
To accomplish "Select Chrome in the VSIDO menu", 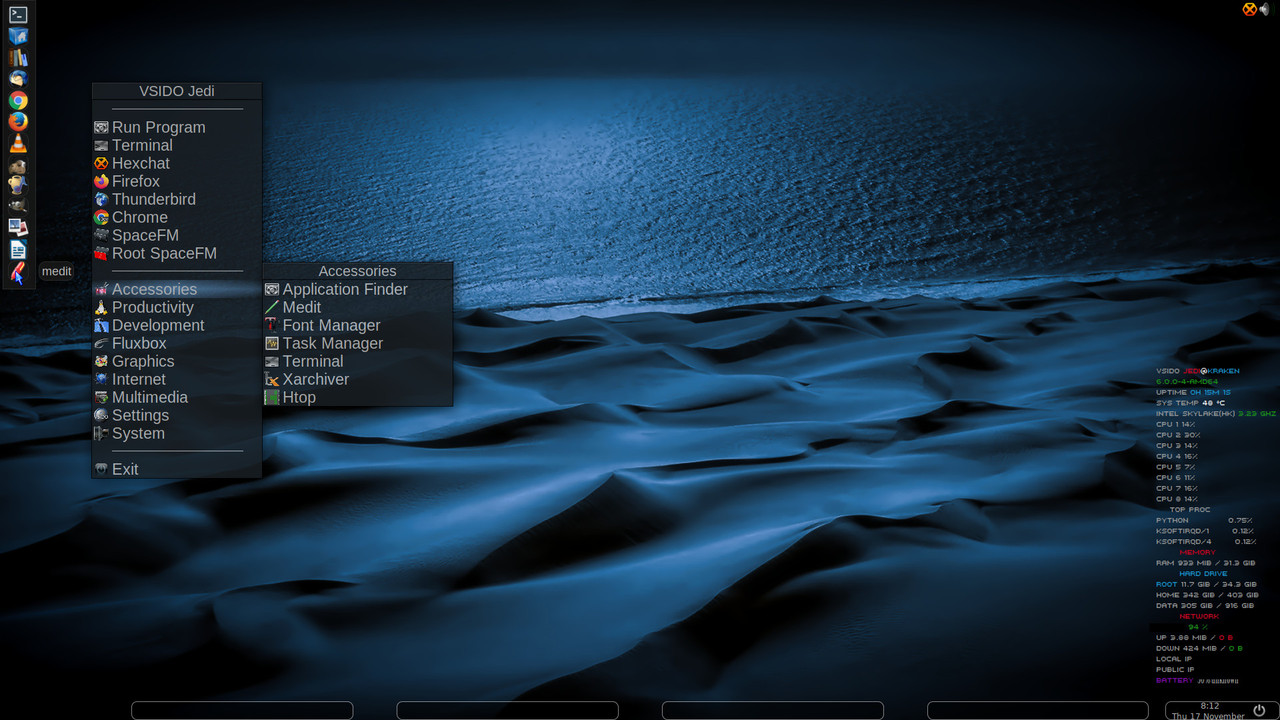I will 177,217.
